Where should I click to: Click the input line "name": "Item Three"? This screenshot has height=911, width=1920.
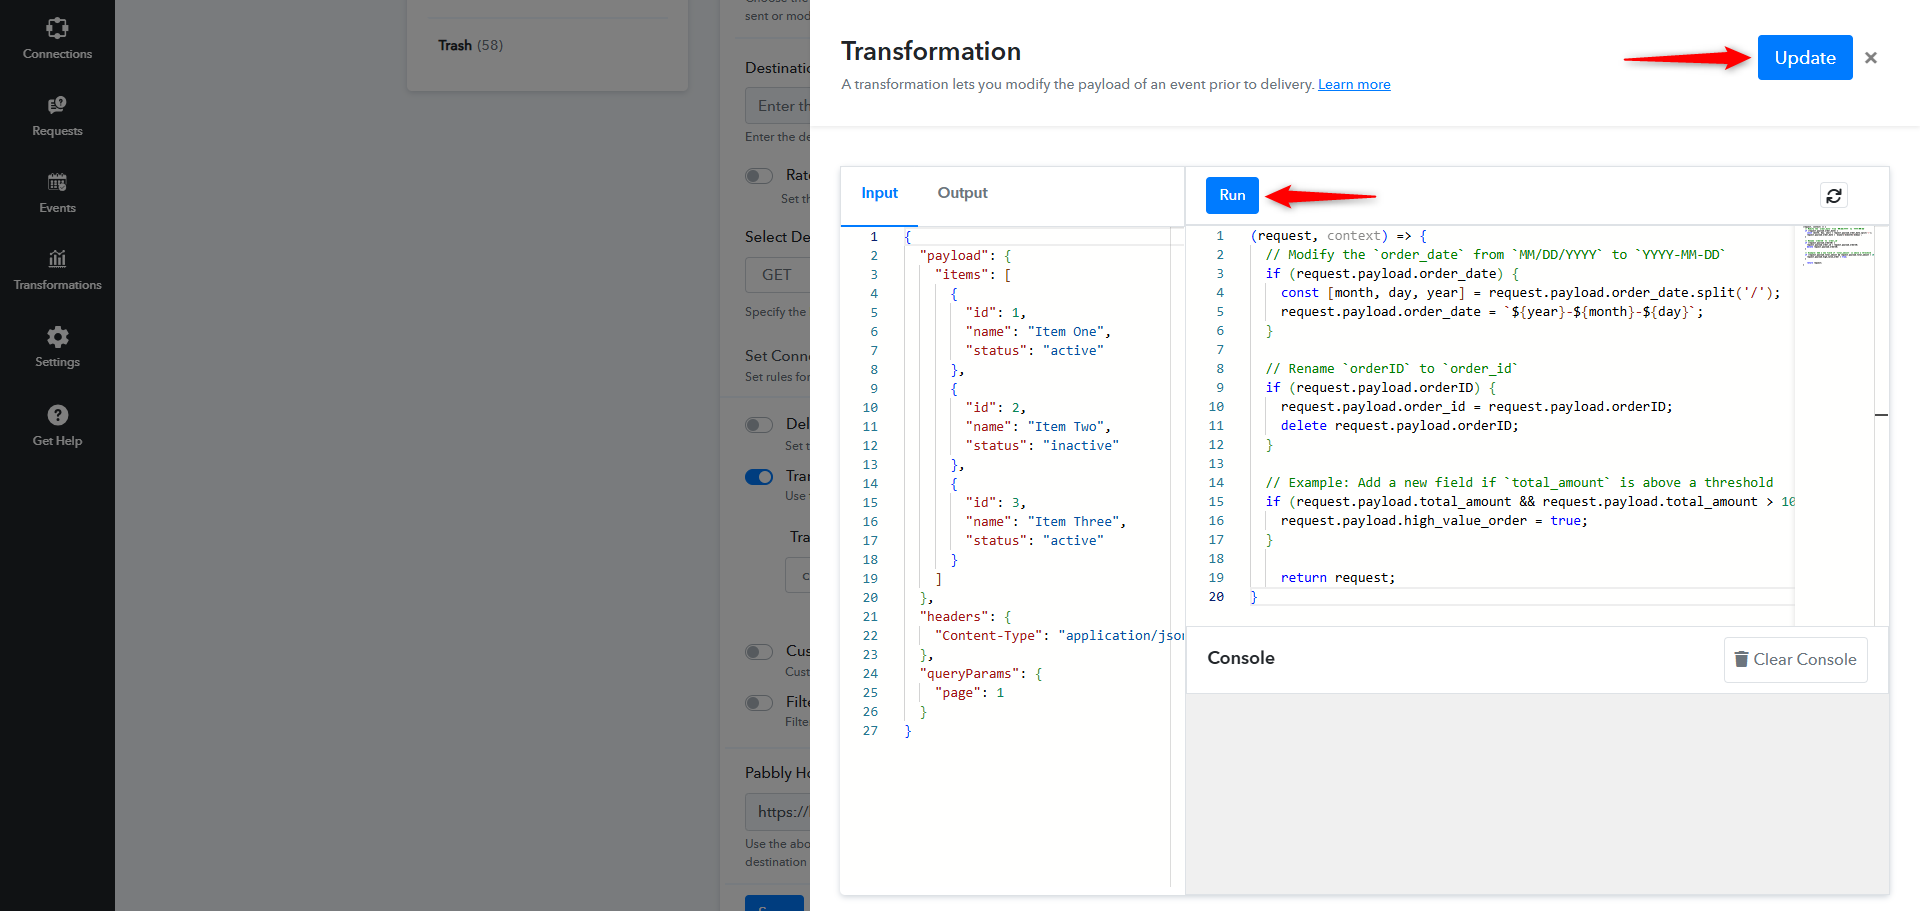[x=1046, y=522]
